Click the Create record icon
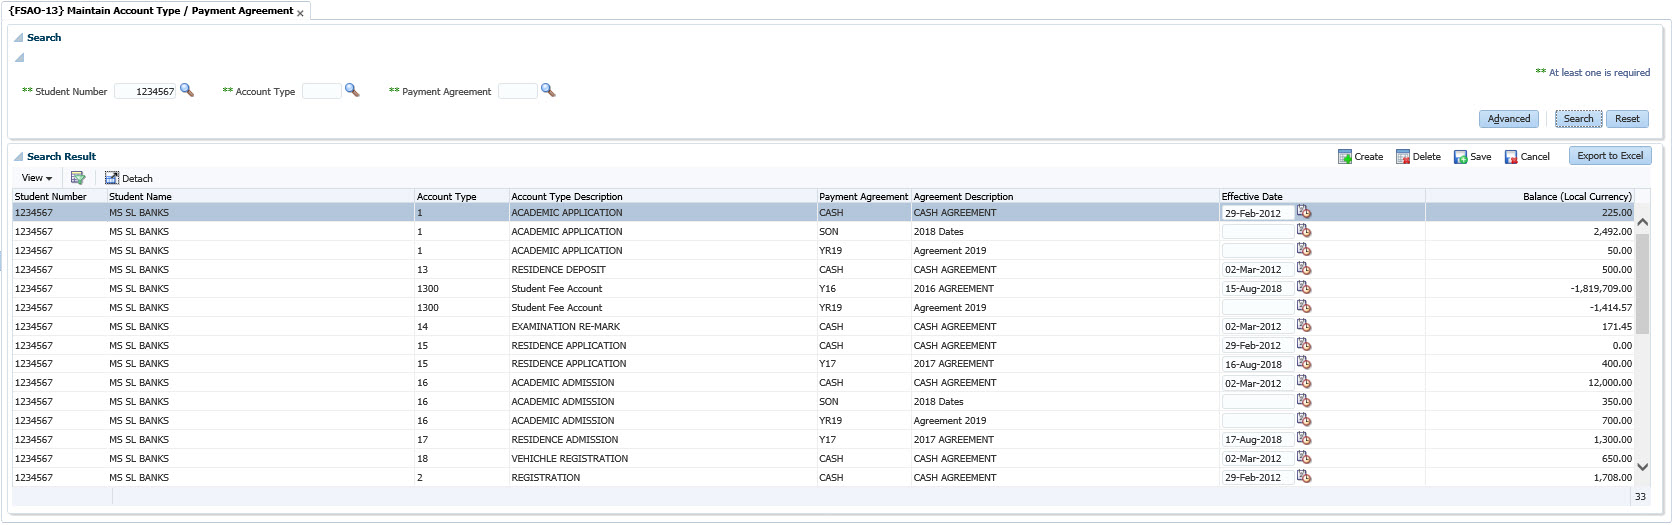The image size is (1672, 525). coord(1345,157)
